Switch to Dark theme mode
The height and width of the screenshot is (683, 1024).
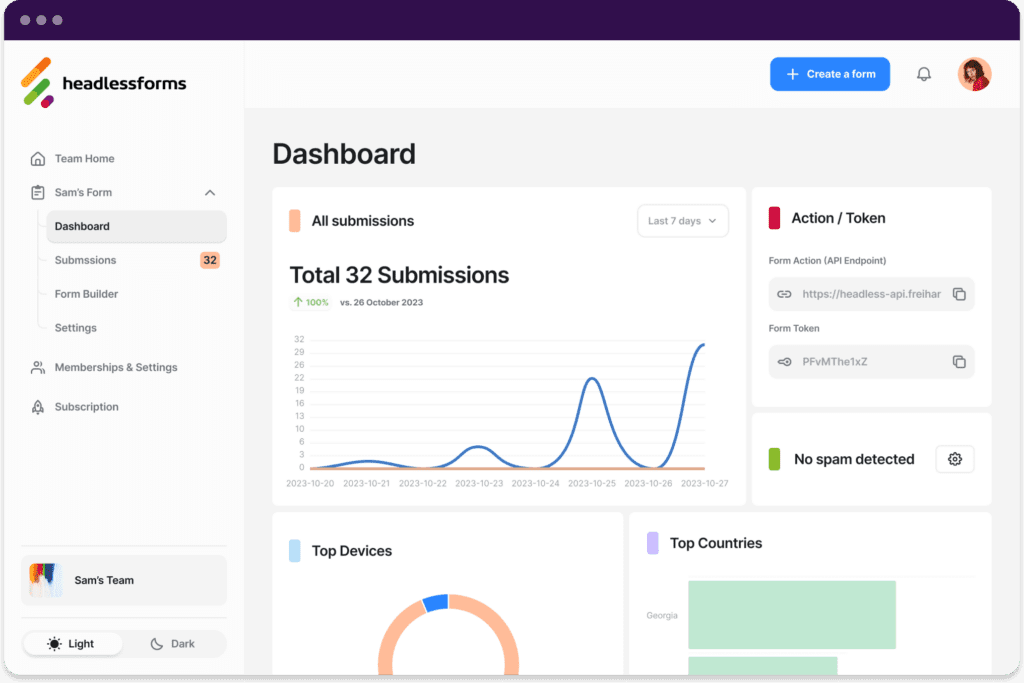tap(173, 644)
